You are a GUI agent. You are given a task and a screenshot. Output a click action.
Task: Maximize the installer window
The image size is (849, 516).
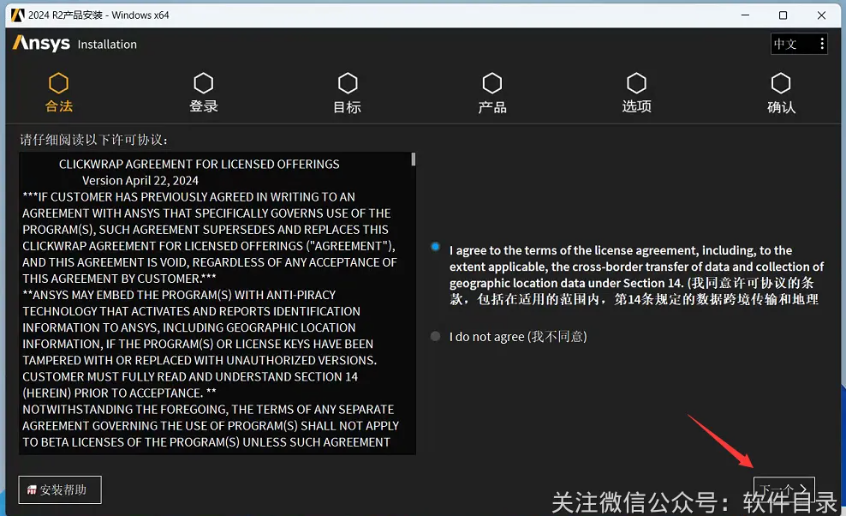(783, 15)
